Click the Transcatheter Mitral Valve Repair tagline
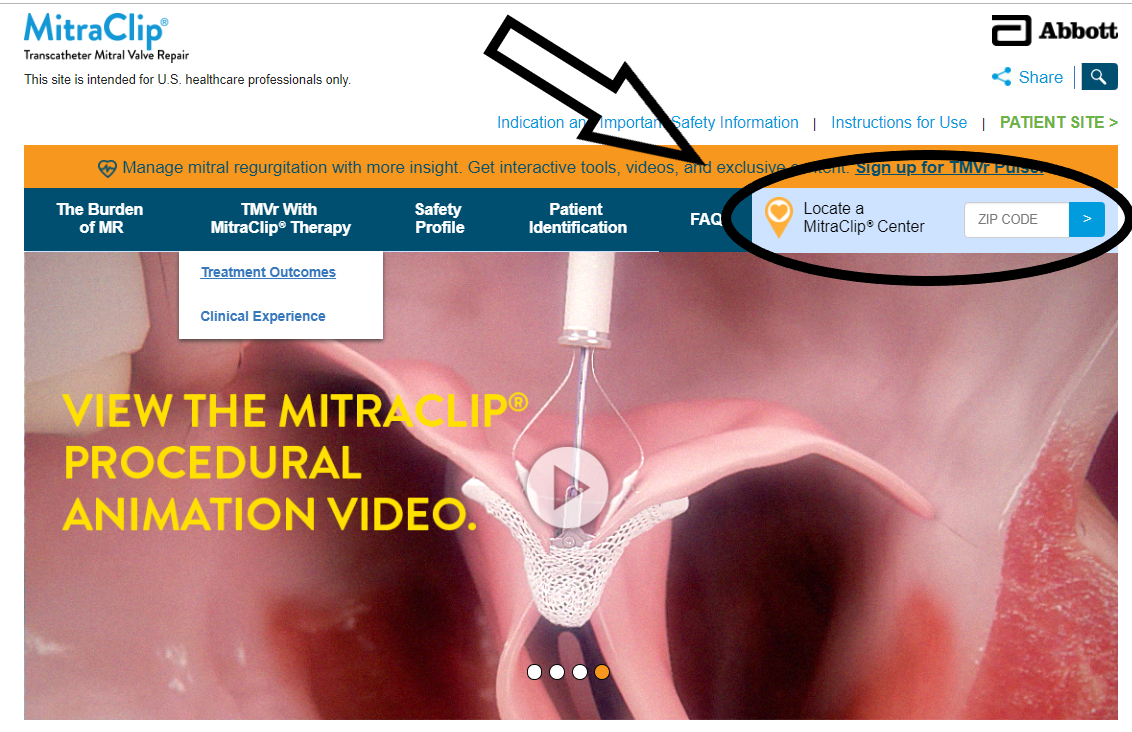The image size is (1132, 732). click(106, 56)
